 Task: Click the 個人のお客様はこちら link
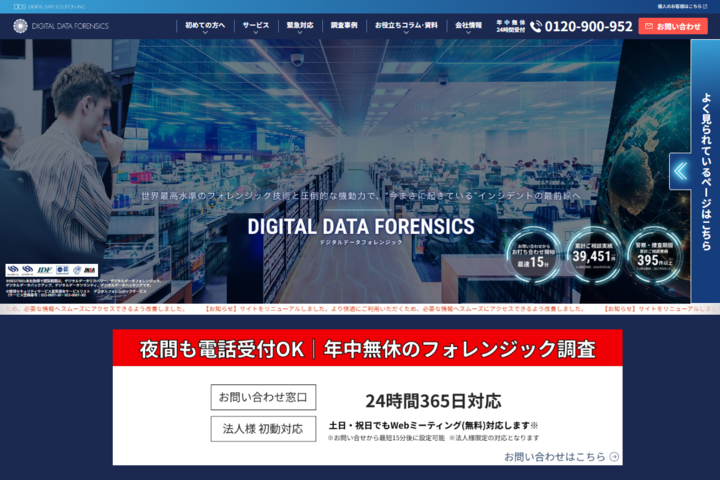(680, 6)
